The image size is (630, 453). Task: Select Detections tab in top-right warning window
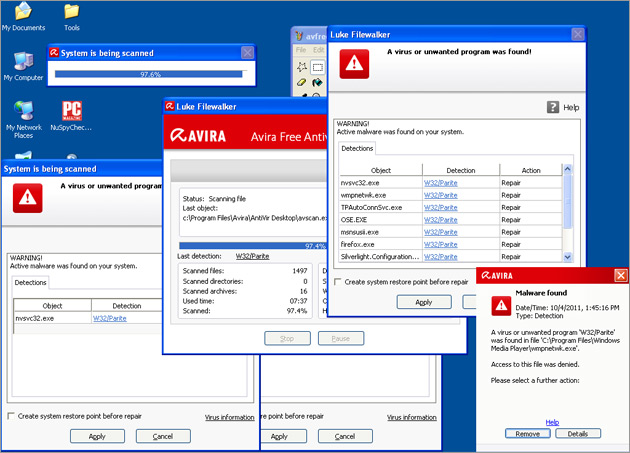pos(357,148)
